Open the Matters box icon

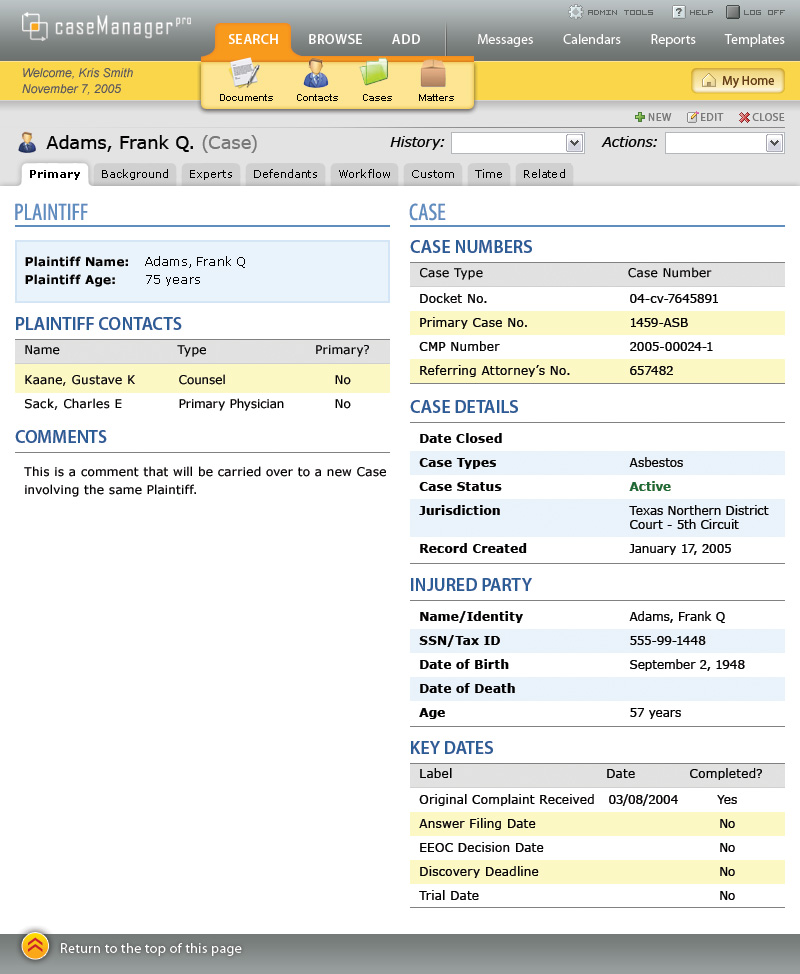pyautogui.click(x=434, y=73)
